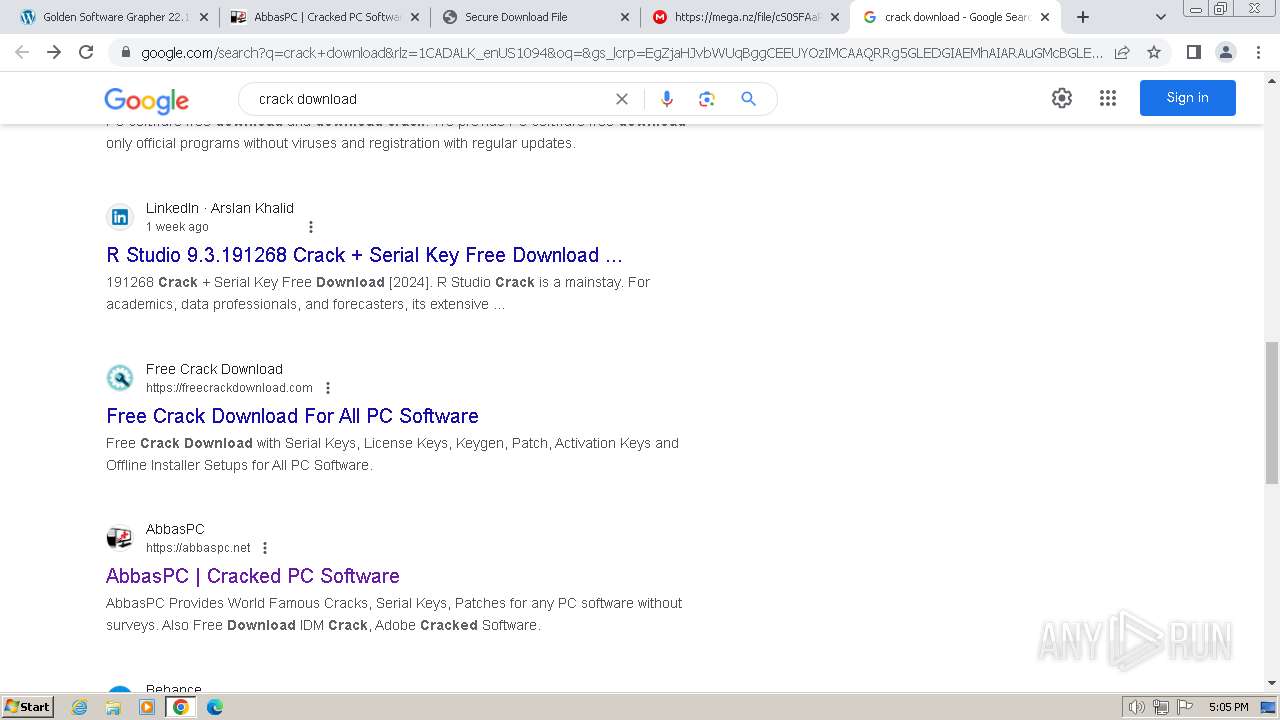
Task: Open the tab search dropdown arrow
Action: click(1161, 17)
